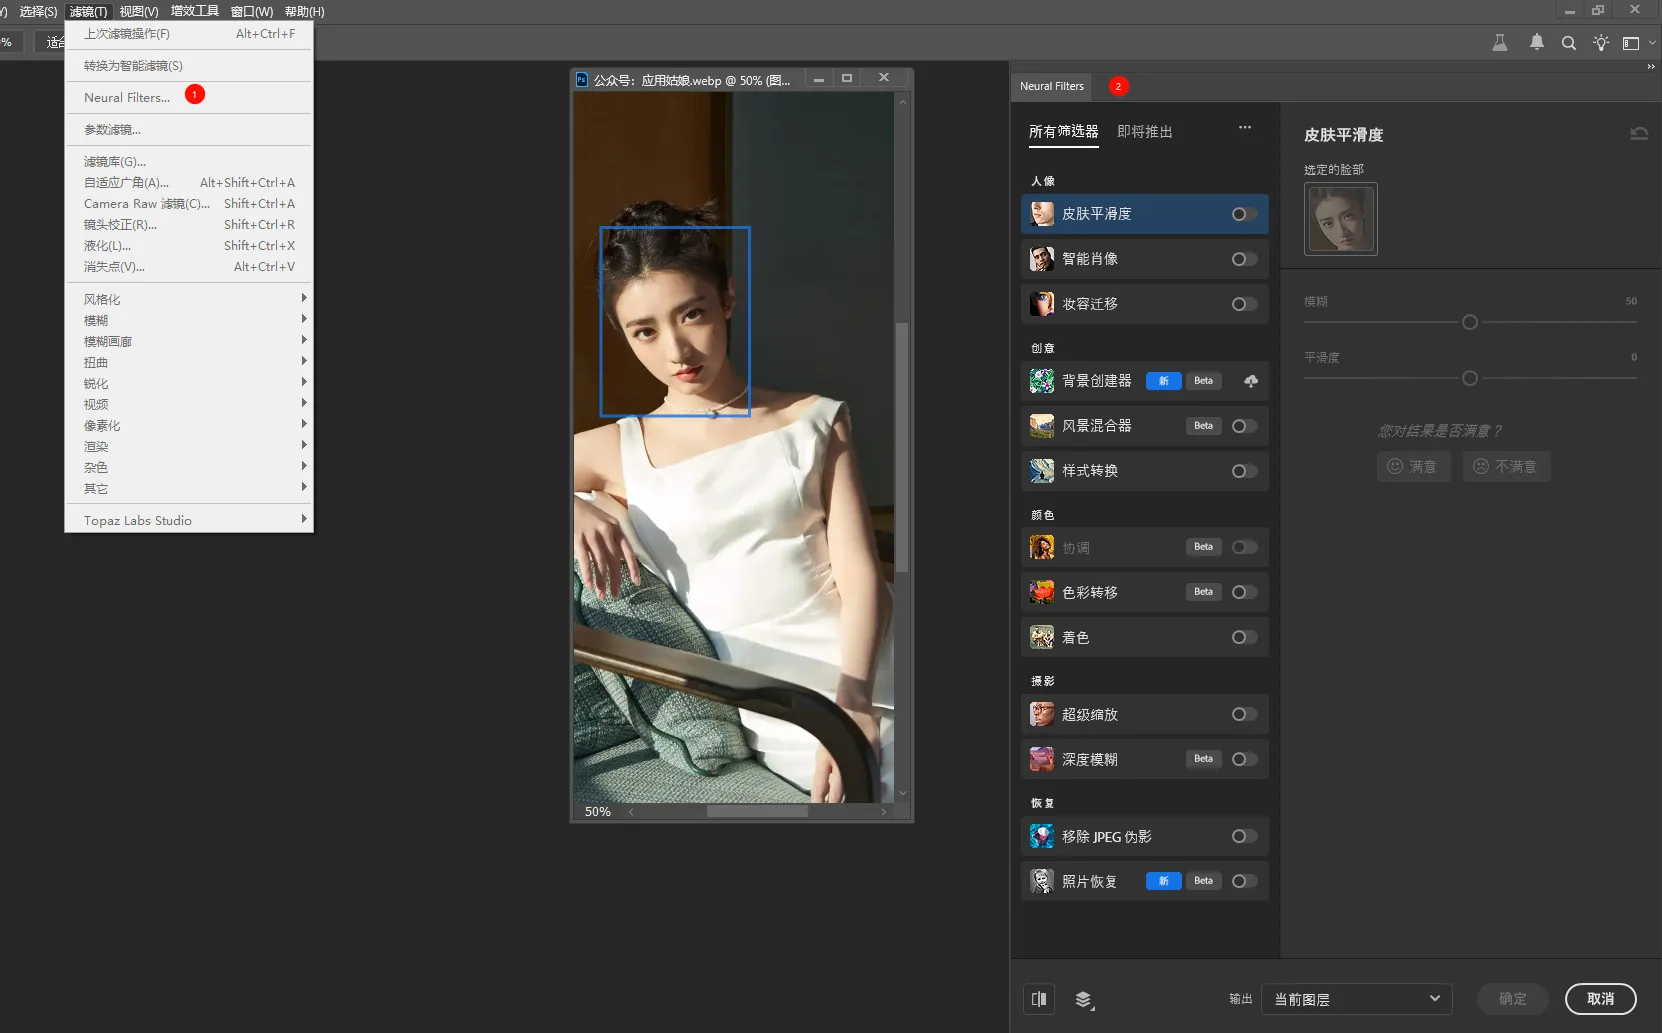Enable the 智能肖像 filter toggle
The width and height of the screenshot is (1662, 1033).
[1243, 259]
